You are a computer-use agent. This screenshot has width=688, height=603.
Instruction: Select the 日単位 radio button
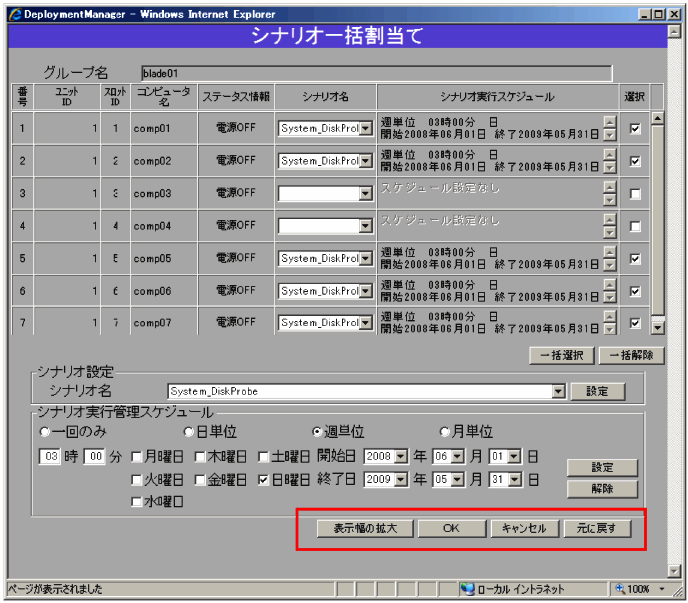click(x=189, y=432)
